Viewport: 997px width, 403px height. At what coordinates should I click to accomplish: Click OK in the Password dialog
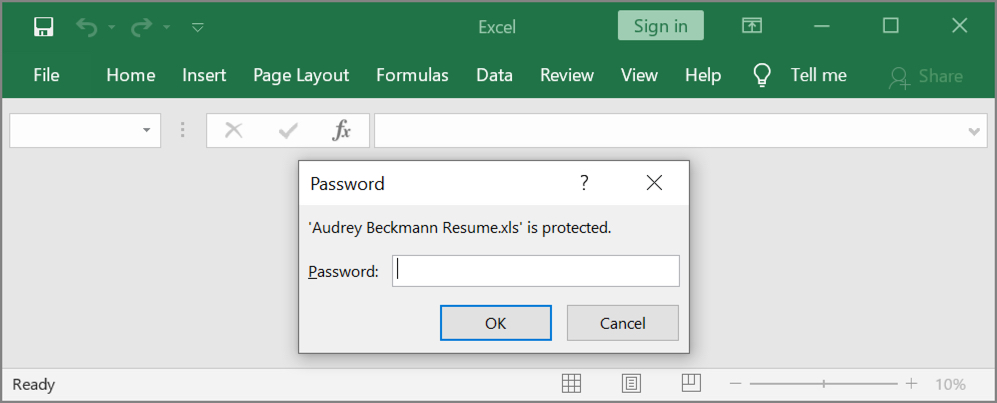click(x=495, y=323)
